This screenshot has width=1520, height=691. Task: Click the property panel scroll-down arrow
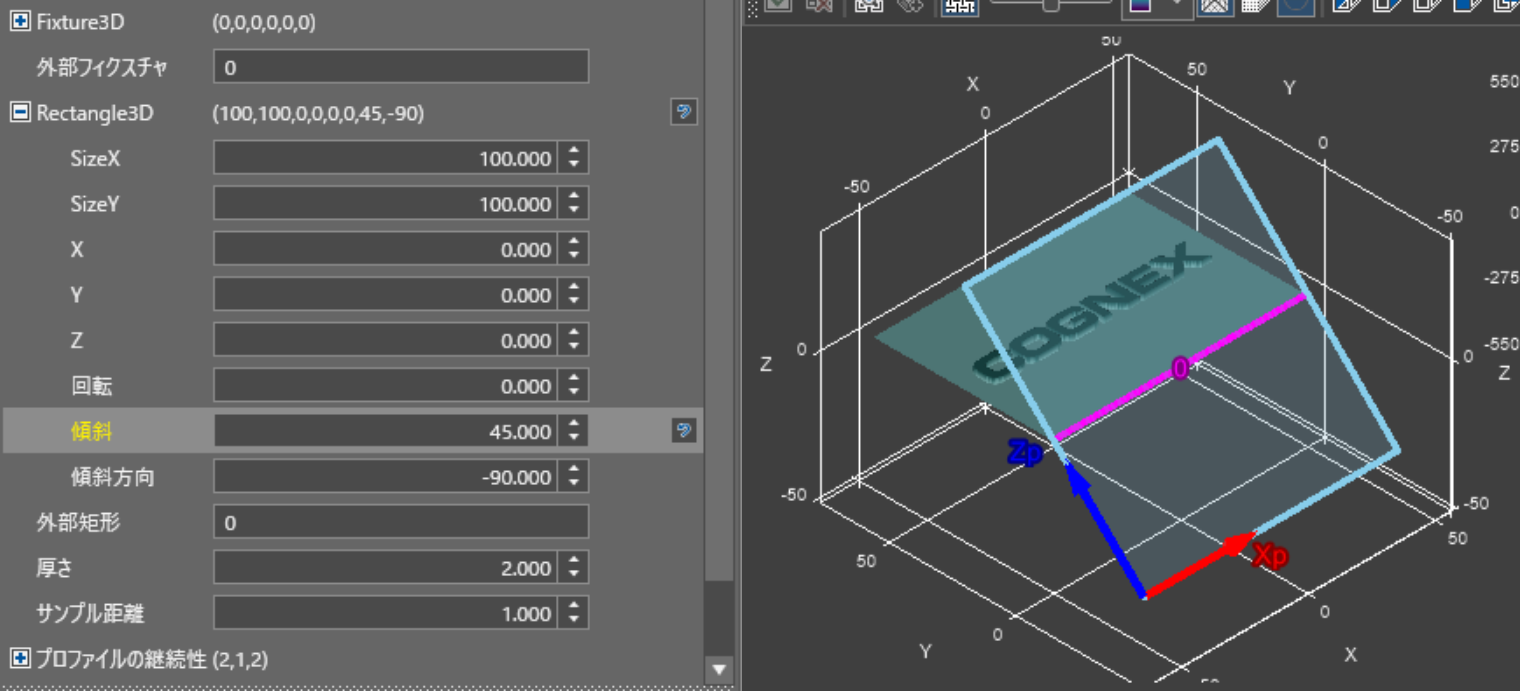(x=718, y=669)
